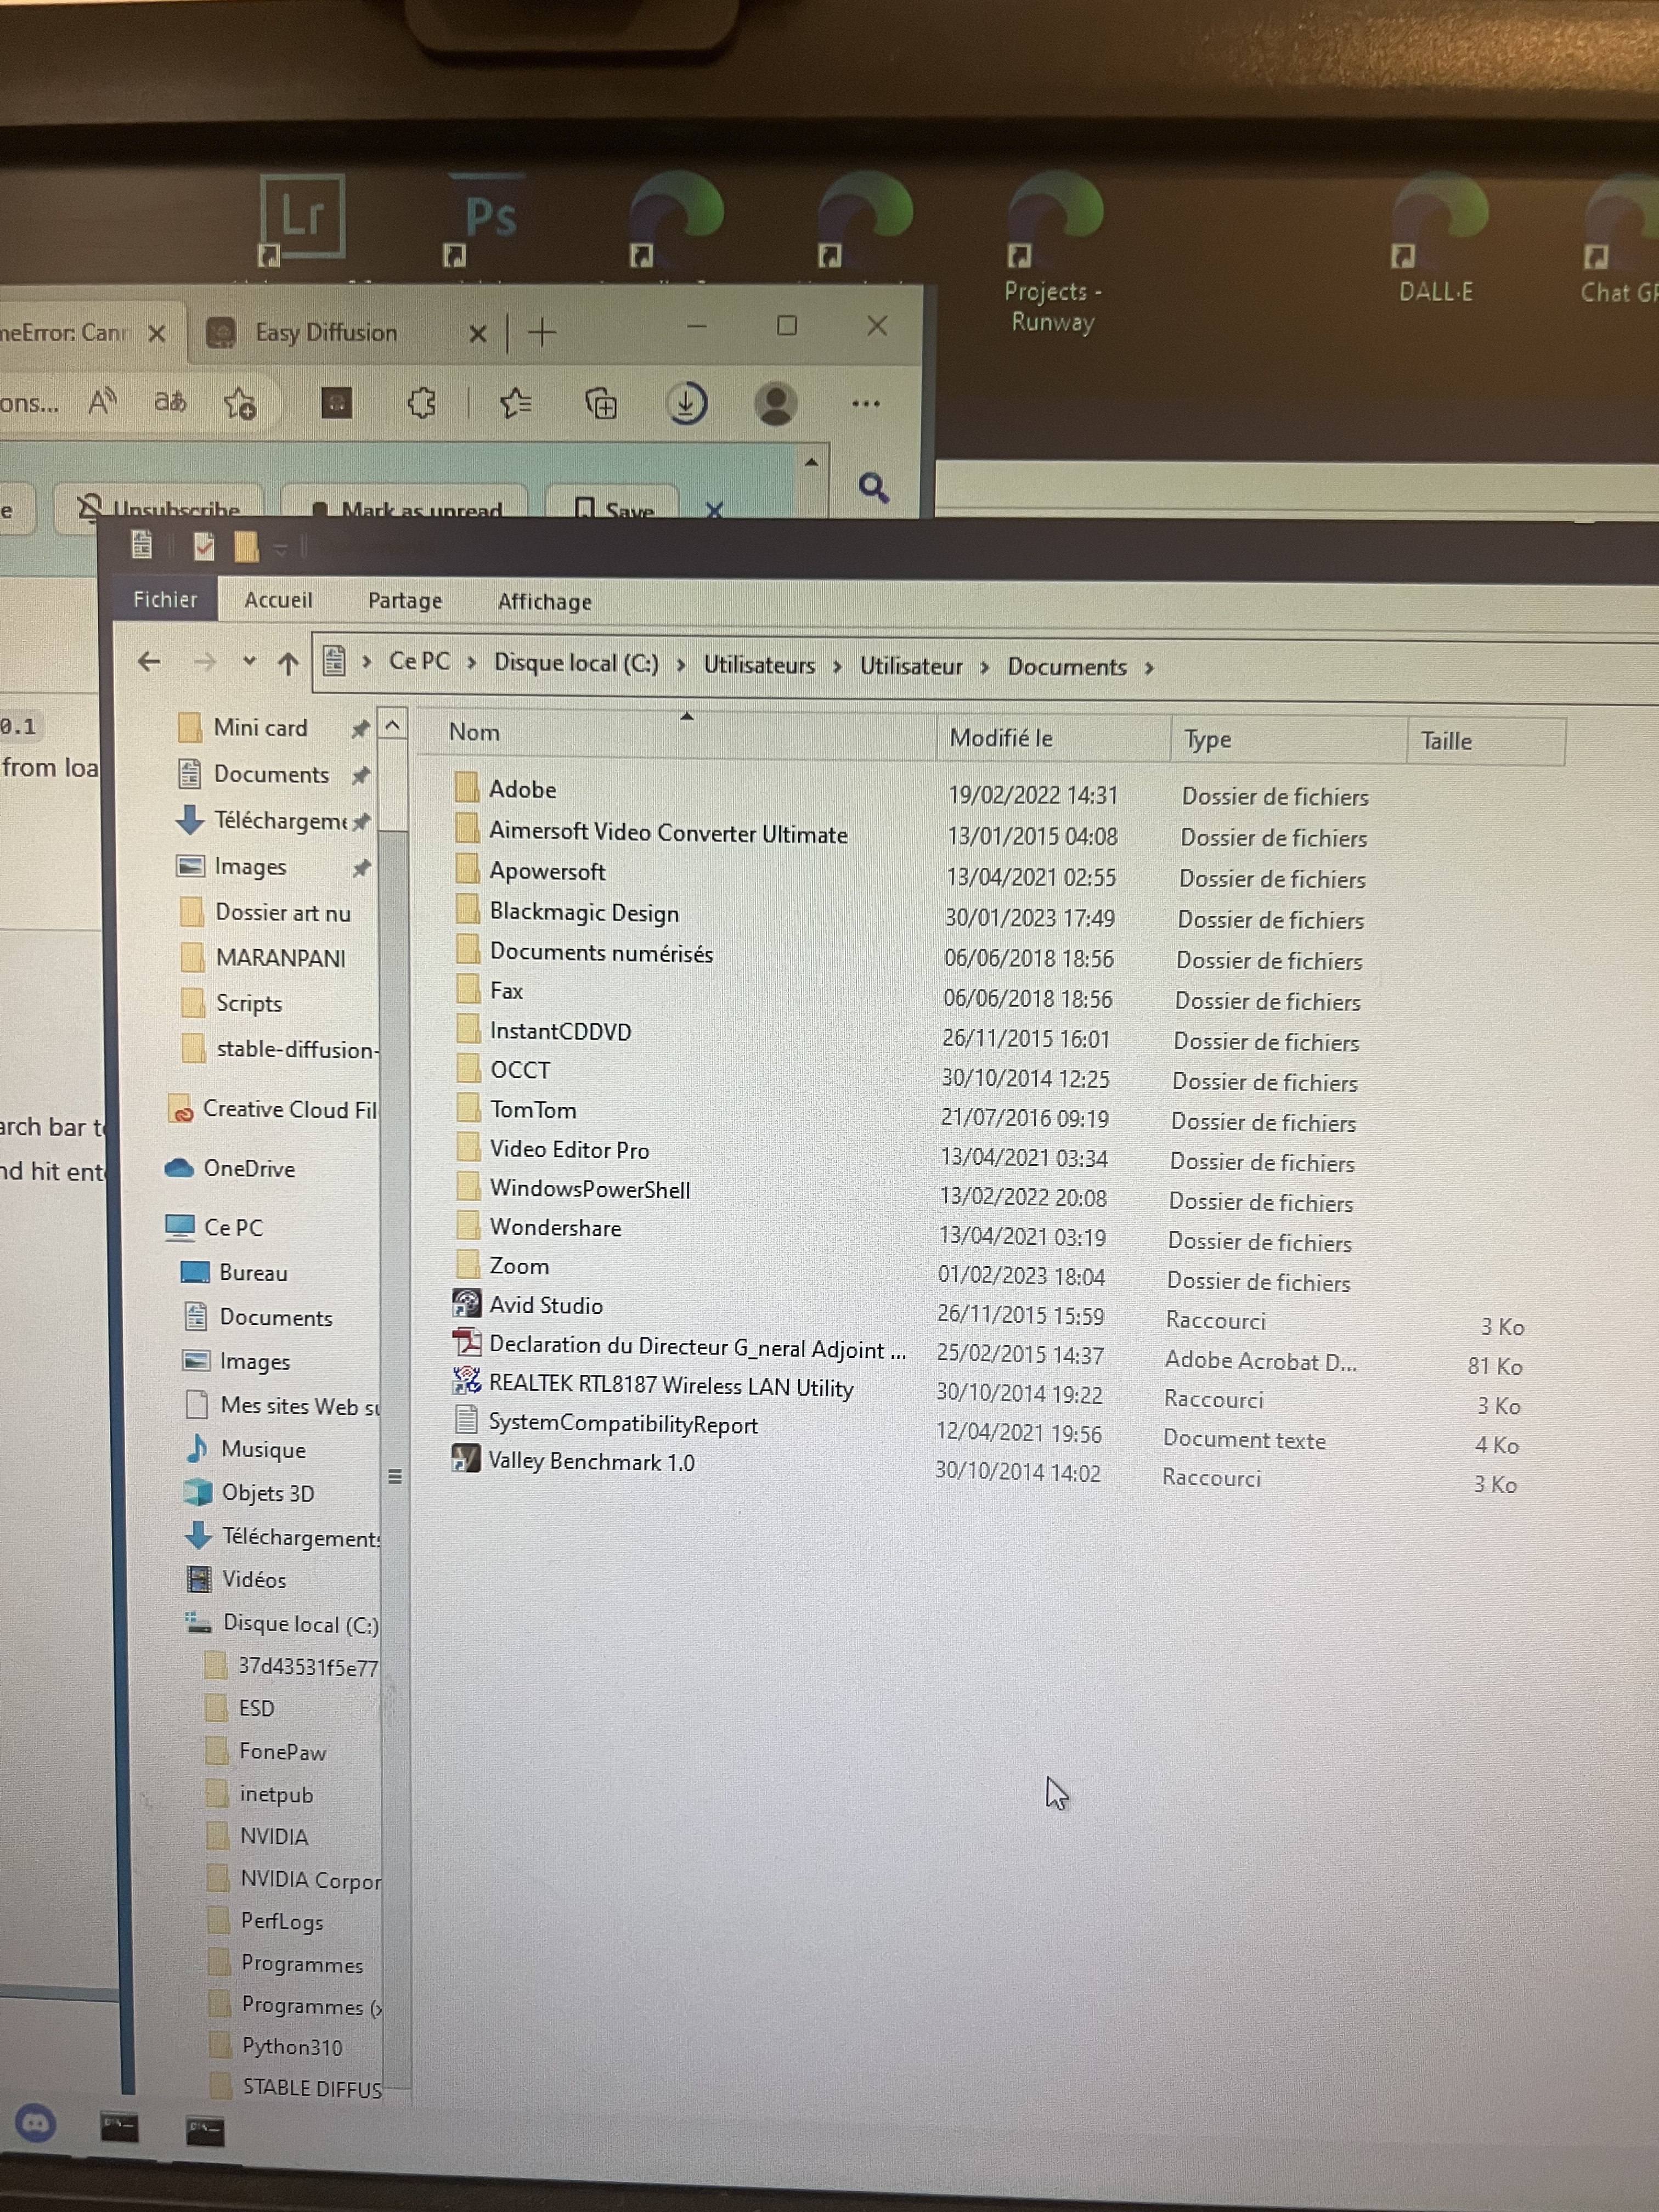
Task: Click the Edge profile avatar icon
Action: click(x=775, y=404)
